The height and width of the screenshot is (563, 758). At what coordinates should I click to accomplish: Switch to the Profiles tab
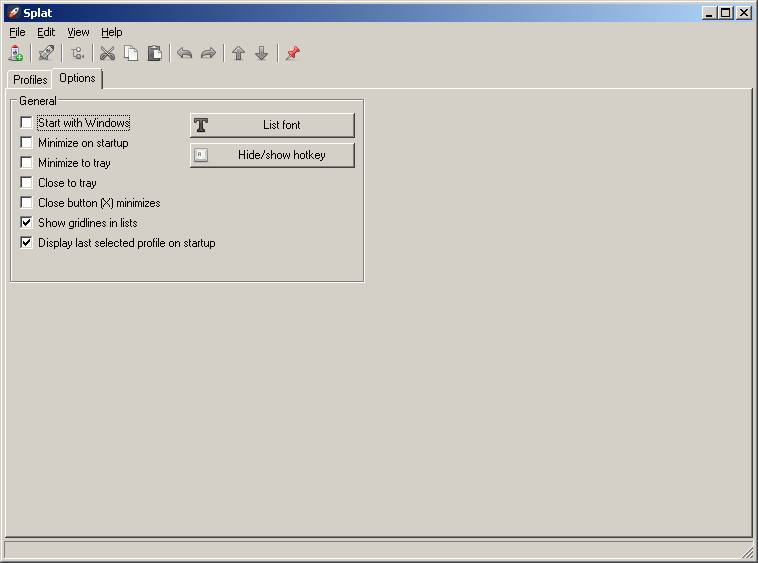pyautogui.click(x=30, y=80)
